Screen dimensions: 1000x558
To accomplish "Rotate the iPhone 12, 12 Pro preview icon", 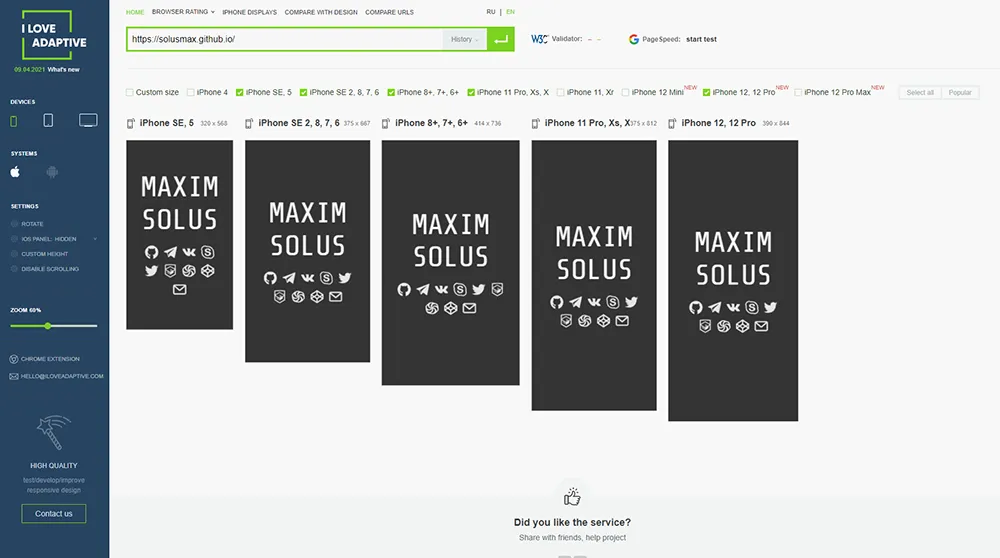I will coord(672,124).
